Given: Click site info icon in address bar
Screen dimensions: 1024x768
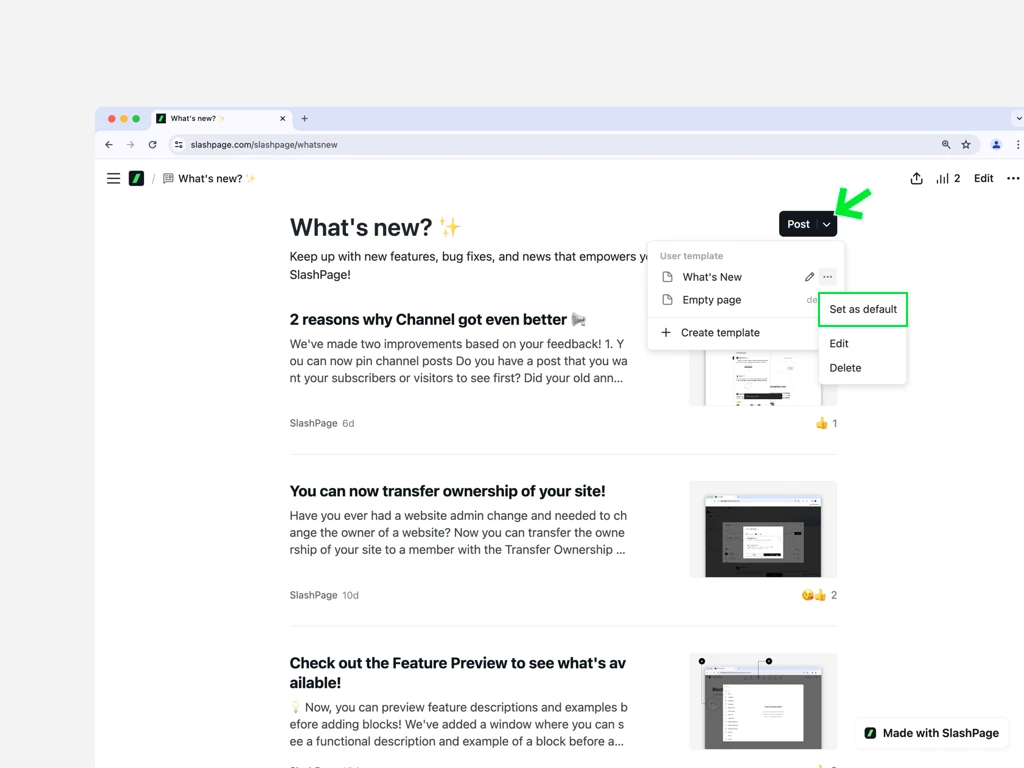Looking at the screenshot, I should 178,144.
